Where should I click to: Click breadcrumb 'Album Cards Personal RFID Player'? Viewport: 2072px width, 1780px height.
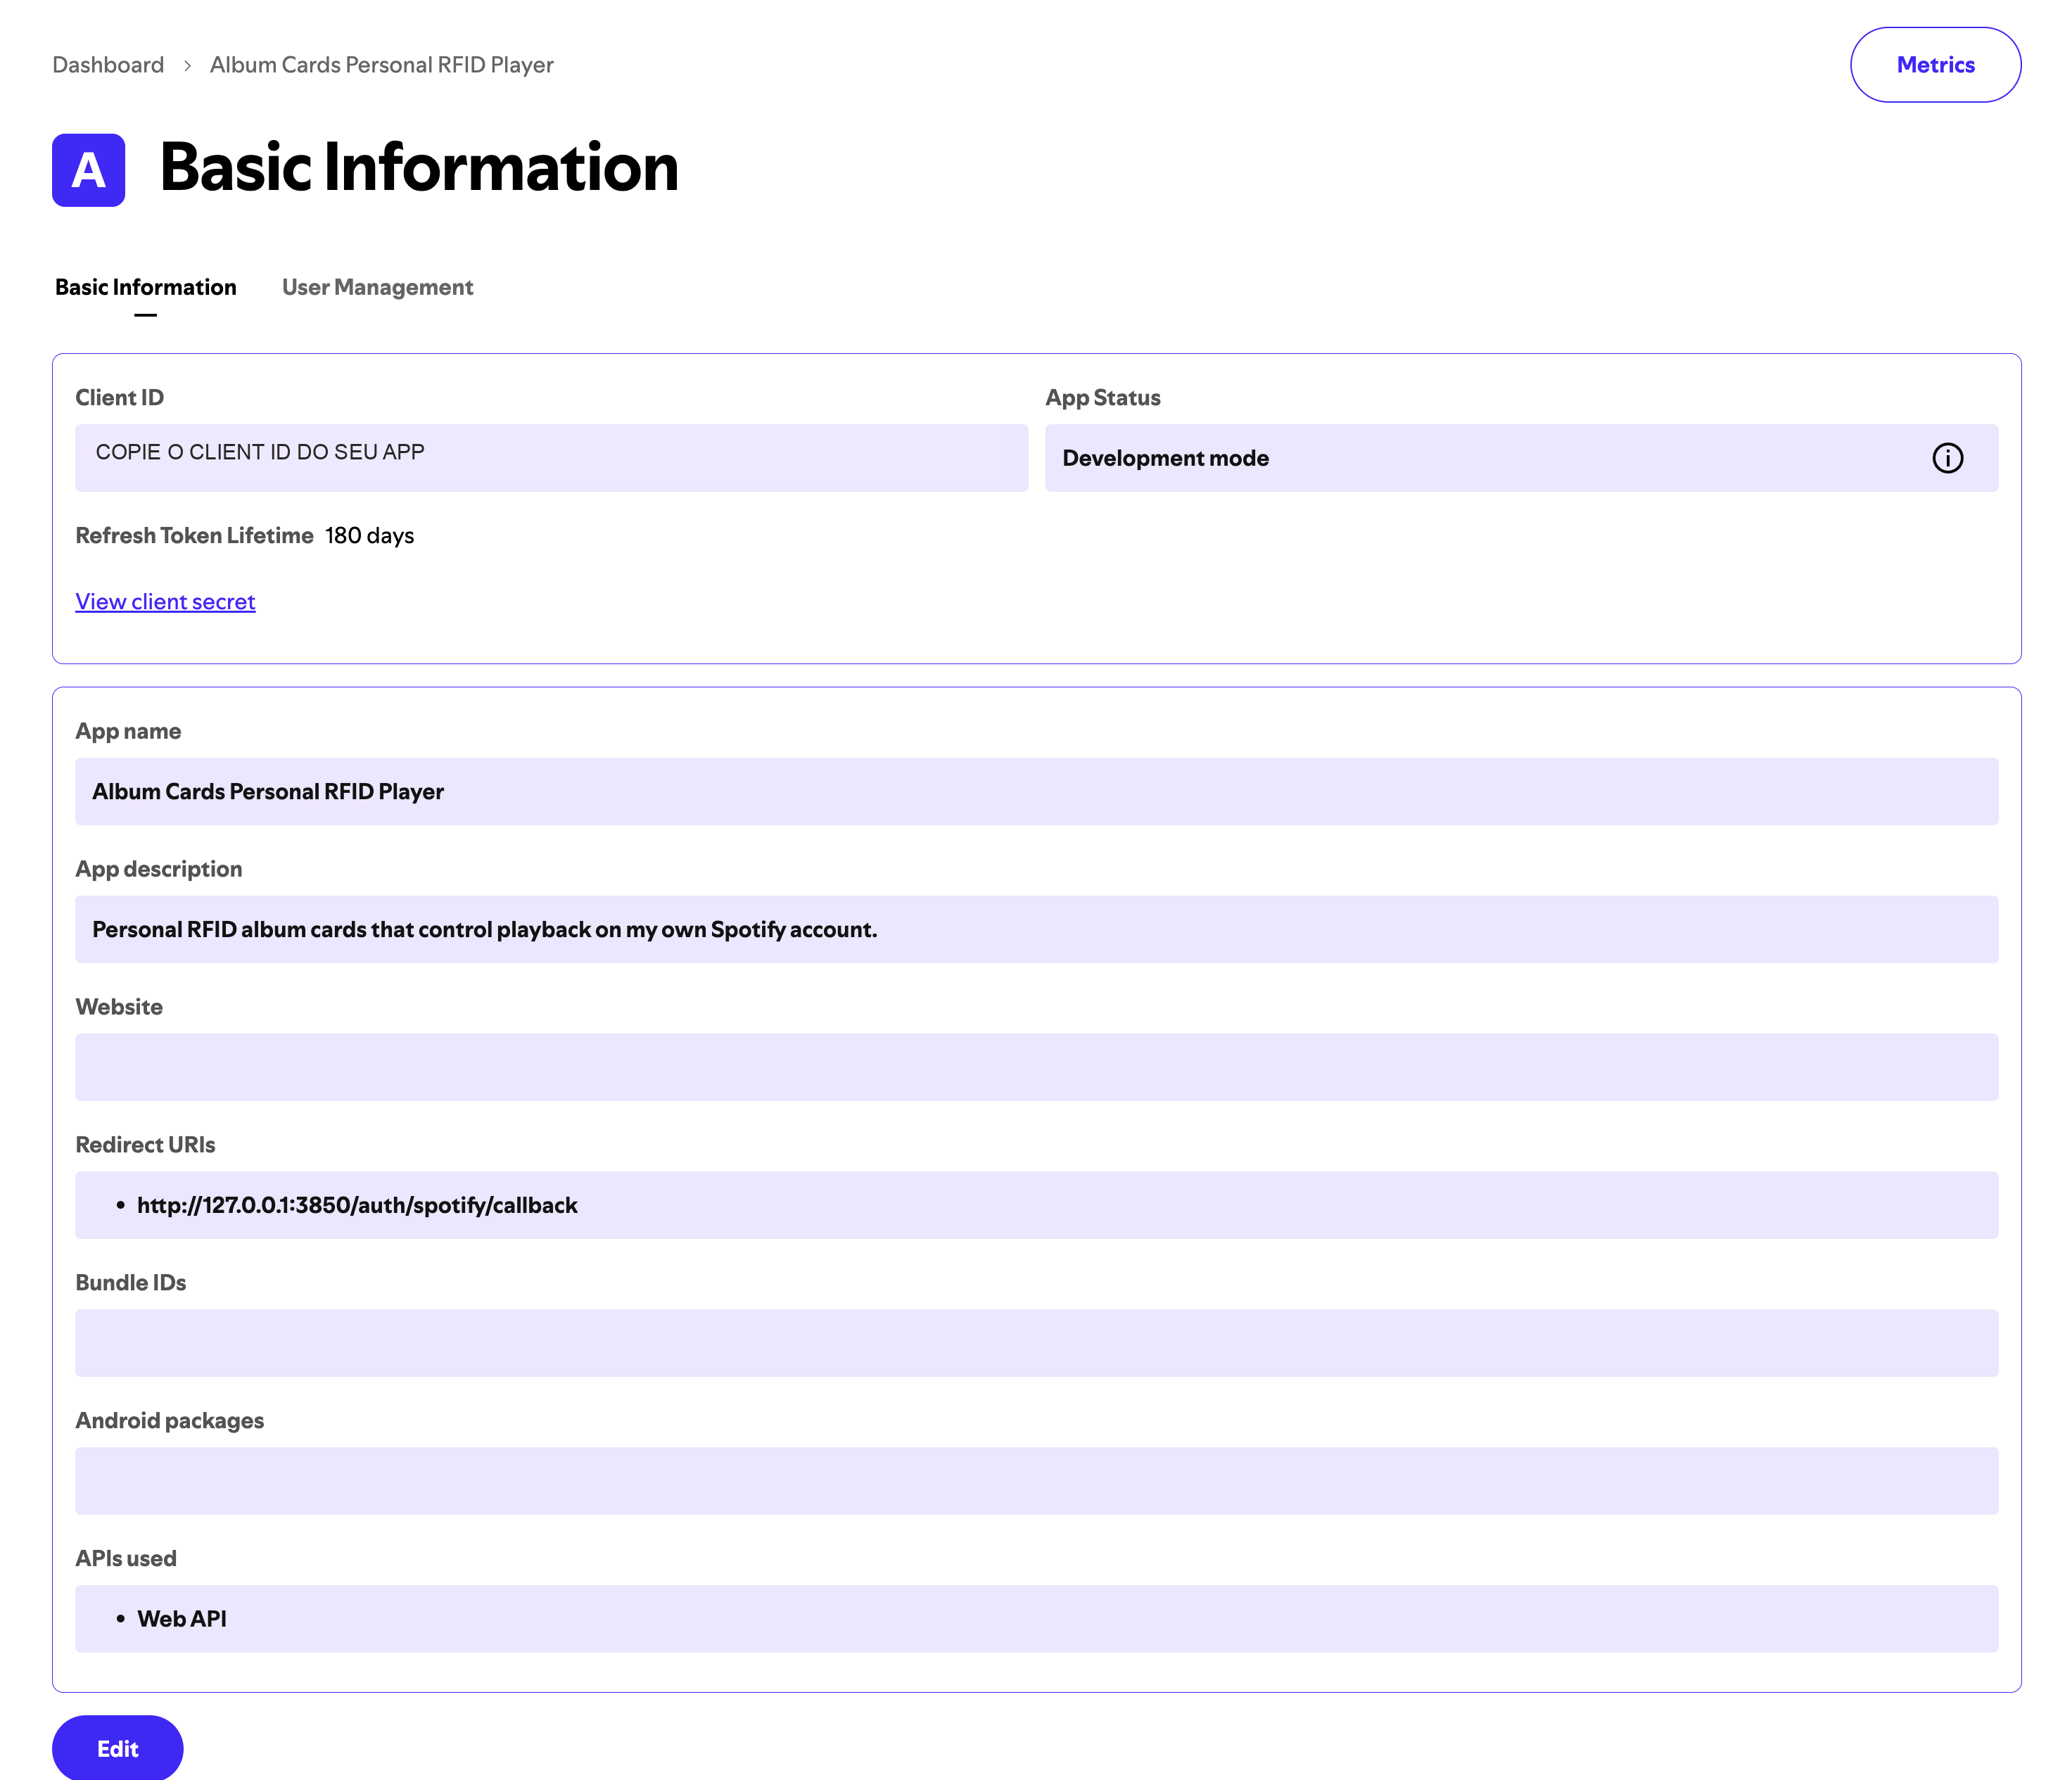coord(381,65)
